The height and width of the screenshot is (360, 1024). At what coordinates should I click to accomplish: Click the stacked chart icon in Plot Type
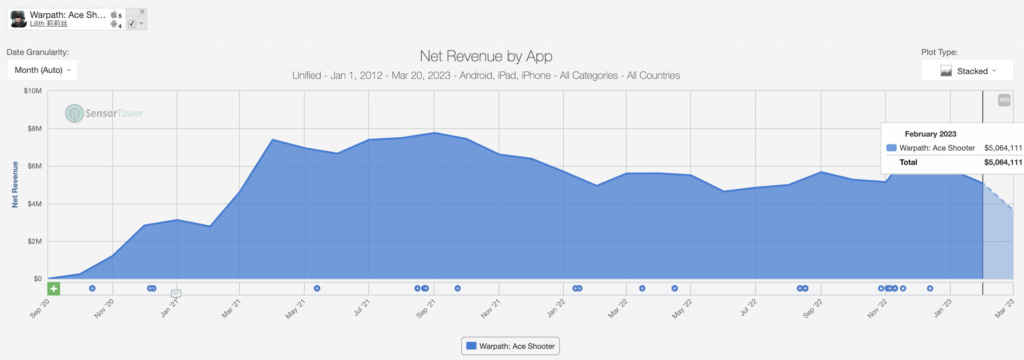point(946,71)
